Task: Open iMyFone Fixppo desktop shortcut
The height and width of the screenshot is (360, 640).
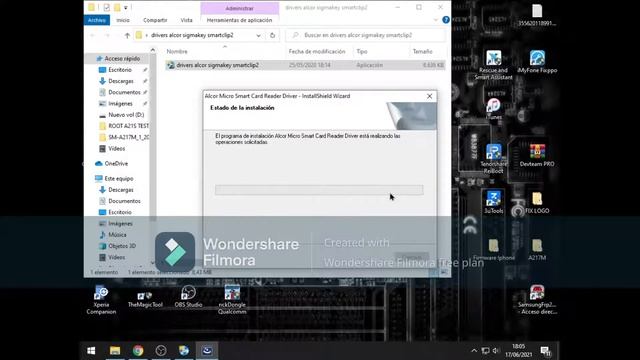Action: (537, 62)
